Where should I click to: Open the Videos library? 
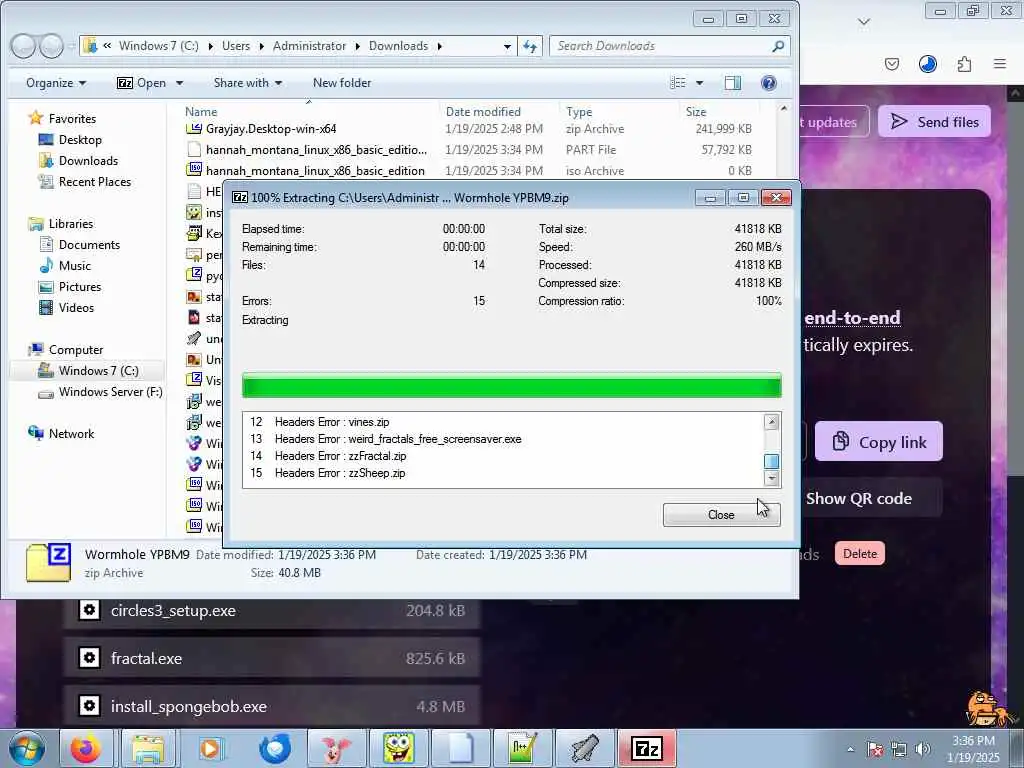point(76,308)
